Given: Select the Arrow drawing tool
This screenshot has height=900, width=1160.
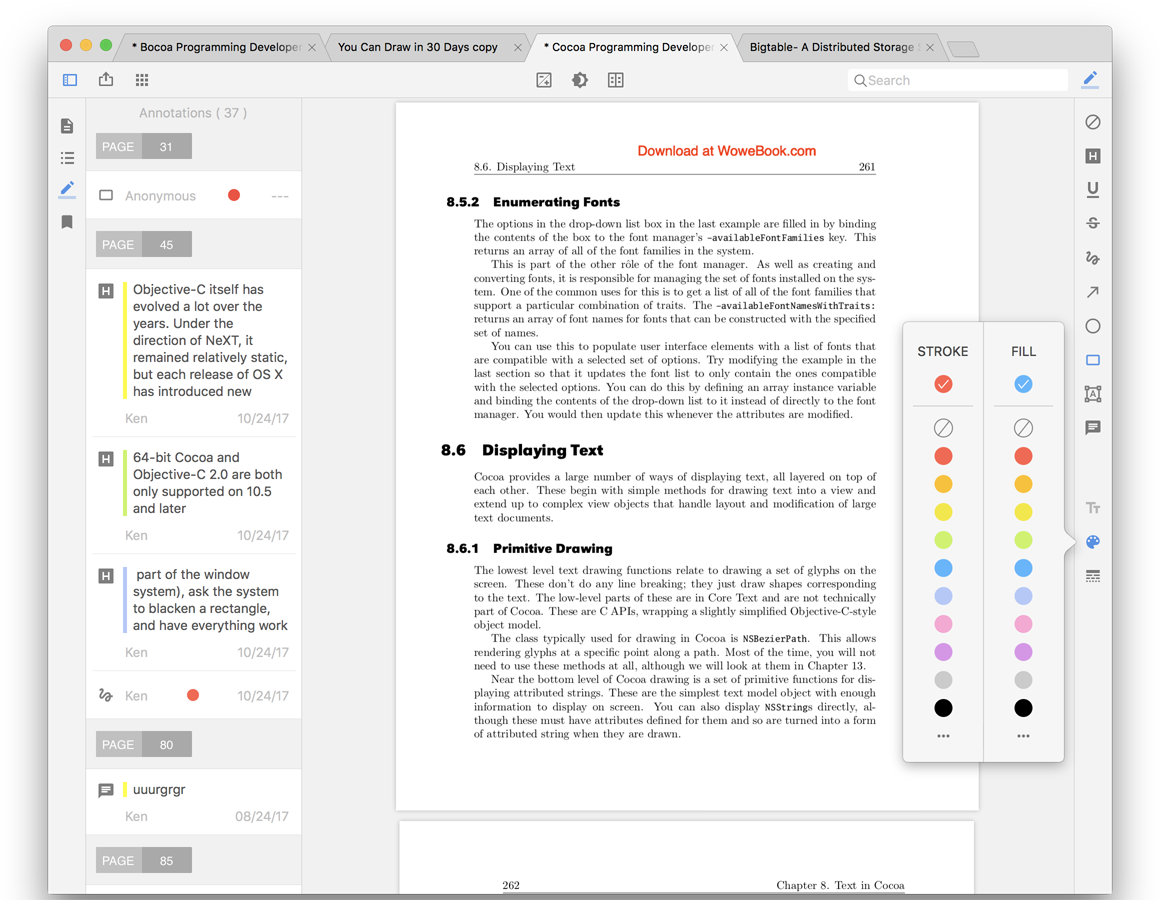Looking at the screenshot, I should tap(1092, 291).
